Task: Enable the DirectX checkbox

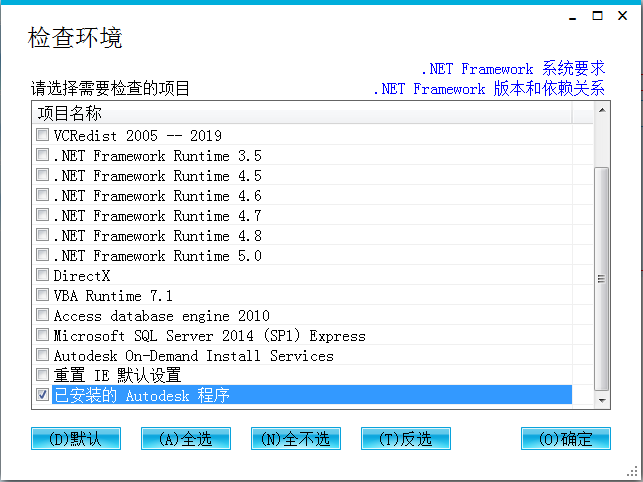Action: [42, 274]
